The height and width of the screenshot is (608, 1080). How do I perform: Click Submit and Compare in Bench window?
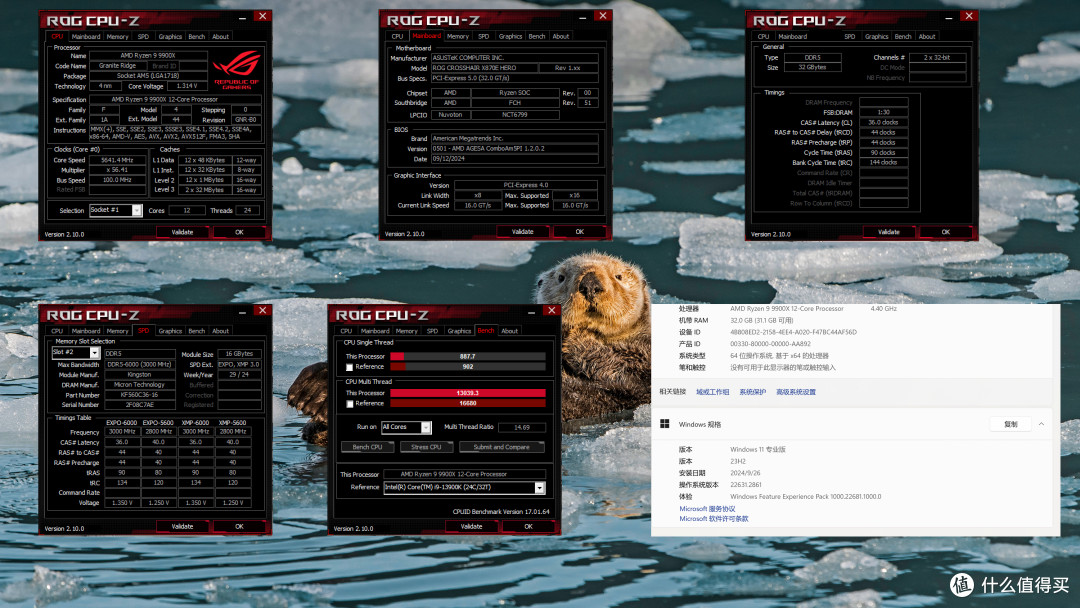click(x=501, y=447)
